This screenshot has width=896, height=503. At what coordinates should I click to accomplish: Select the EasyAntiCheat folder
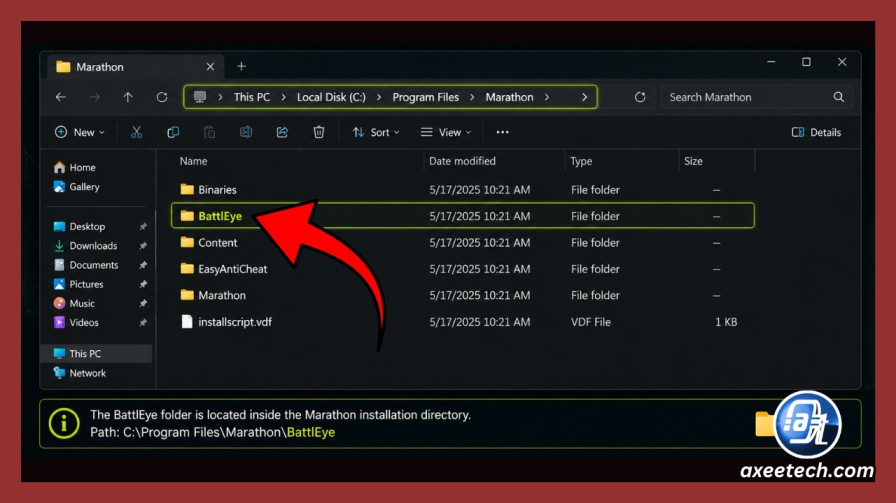[x=463, y=269]
